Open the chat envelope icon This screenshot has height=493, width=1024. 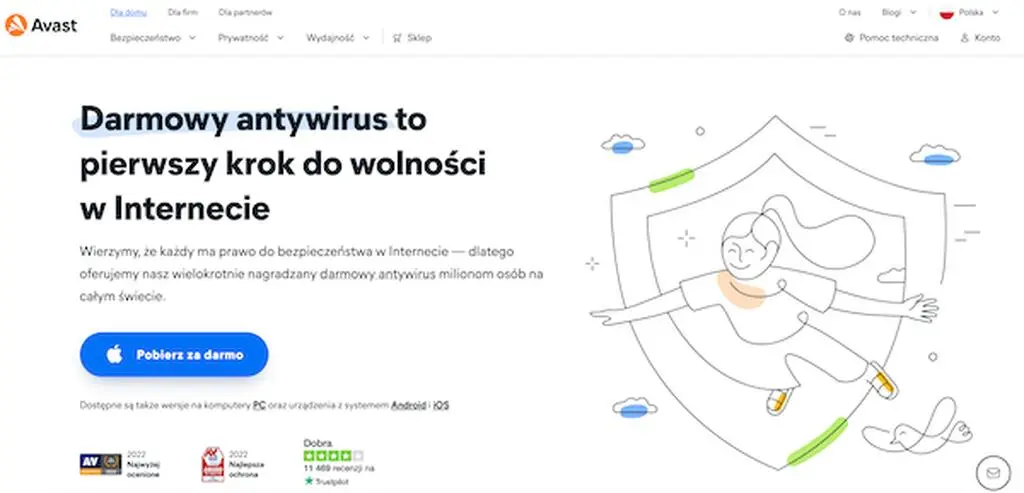tap(993, 471)
